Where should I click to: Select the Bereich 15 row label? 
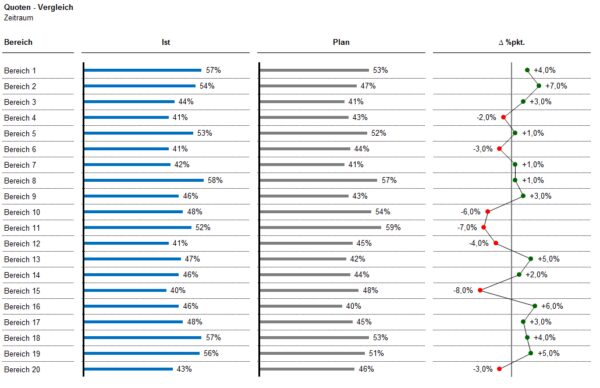22,291
